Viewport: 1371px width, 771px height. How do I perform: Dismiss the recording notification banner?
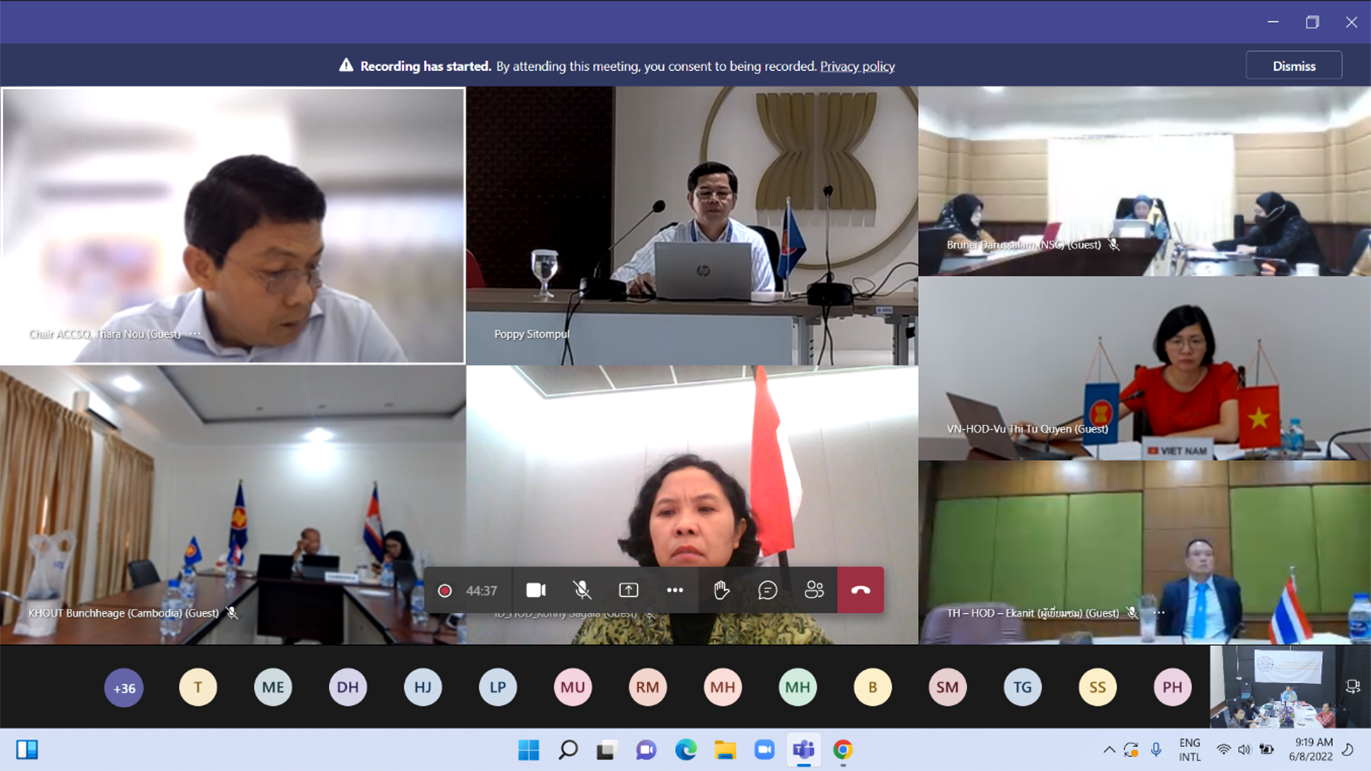[1294, 66]
